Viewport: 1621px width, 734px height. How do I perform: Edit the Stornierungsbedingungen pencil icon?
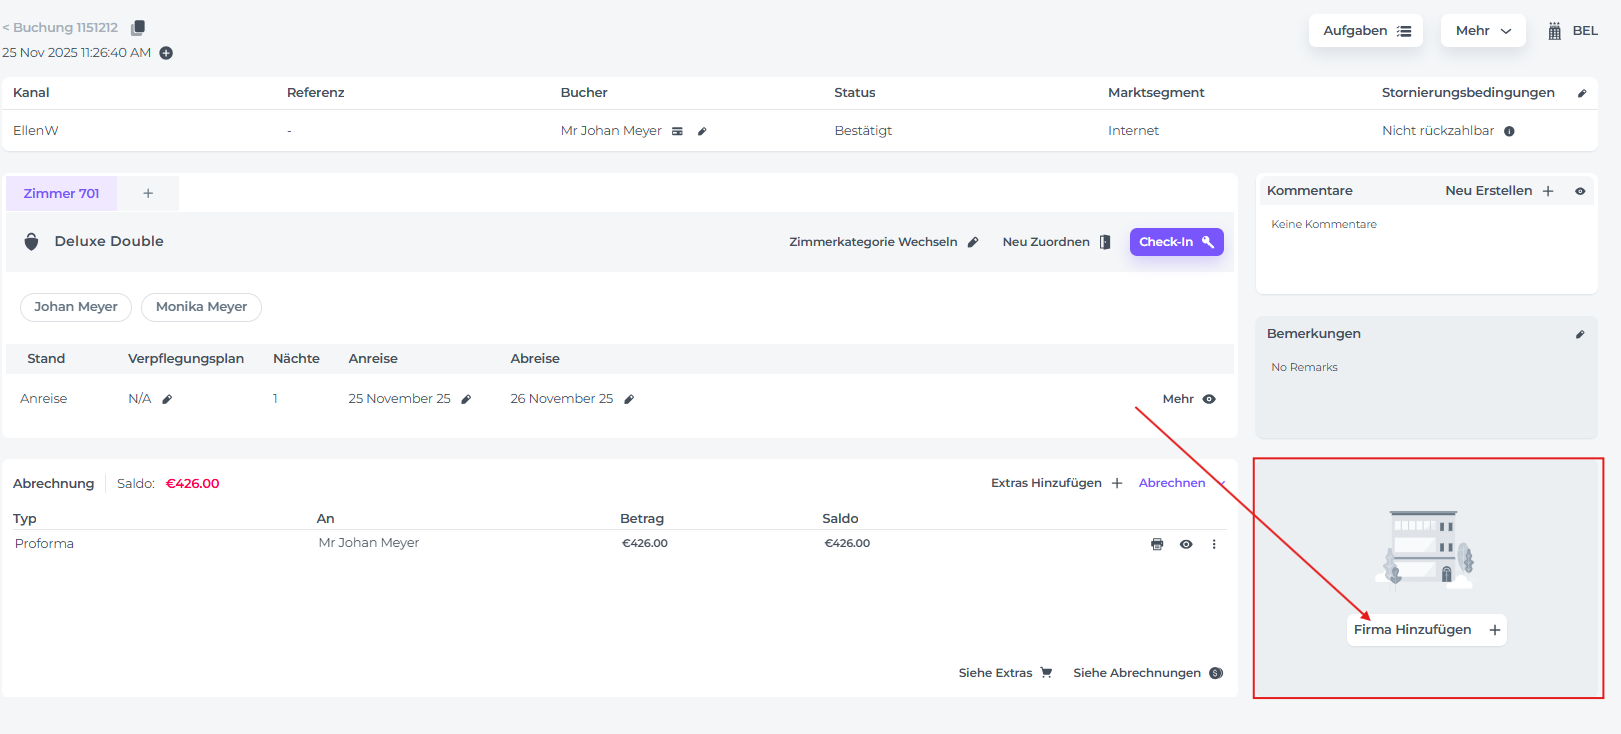(x=1581, y=93)
